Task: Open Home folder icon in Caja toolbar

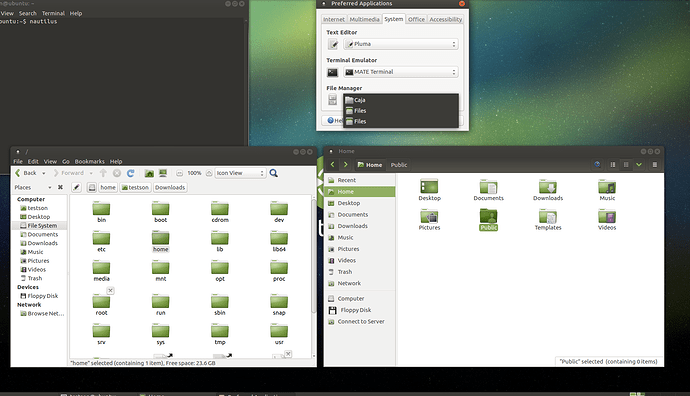Action: [x=149, y=173]
